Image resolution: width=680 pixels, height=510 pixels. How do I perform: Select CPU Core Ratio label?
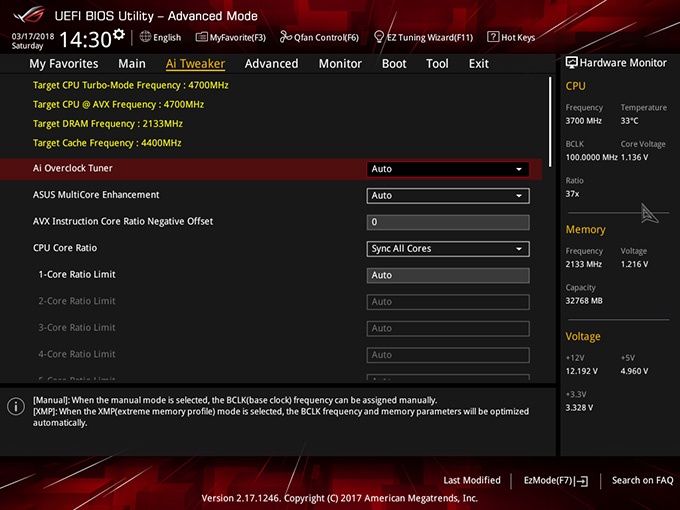[65, 248]
